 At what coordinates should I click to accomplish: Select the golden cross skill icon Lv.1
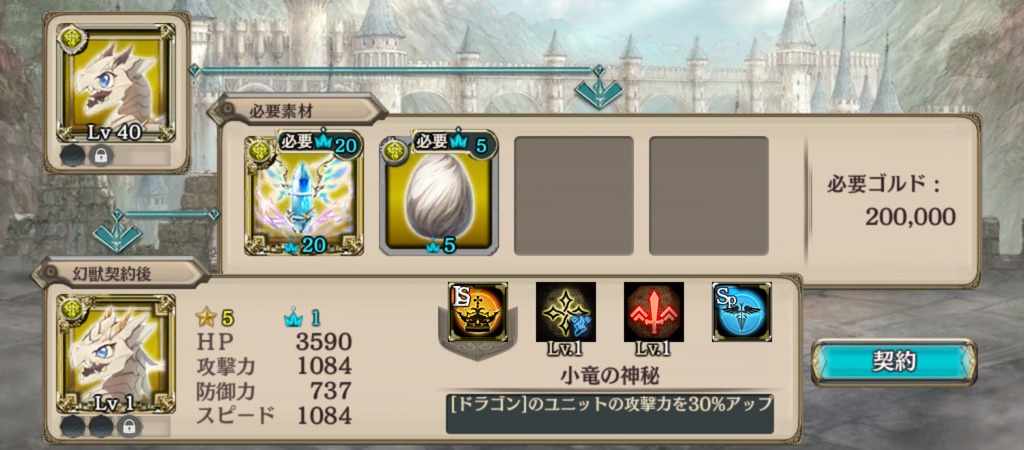[566, 312]
